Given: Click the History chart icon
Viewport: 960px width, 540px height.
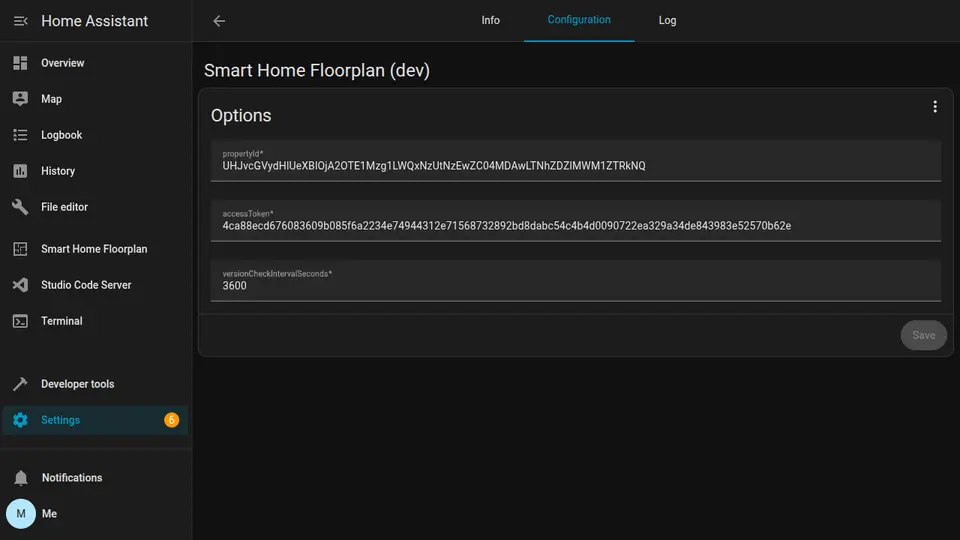Looking at the screenshot, I should pyautogui.click(x=20, y=171).
